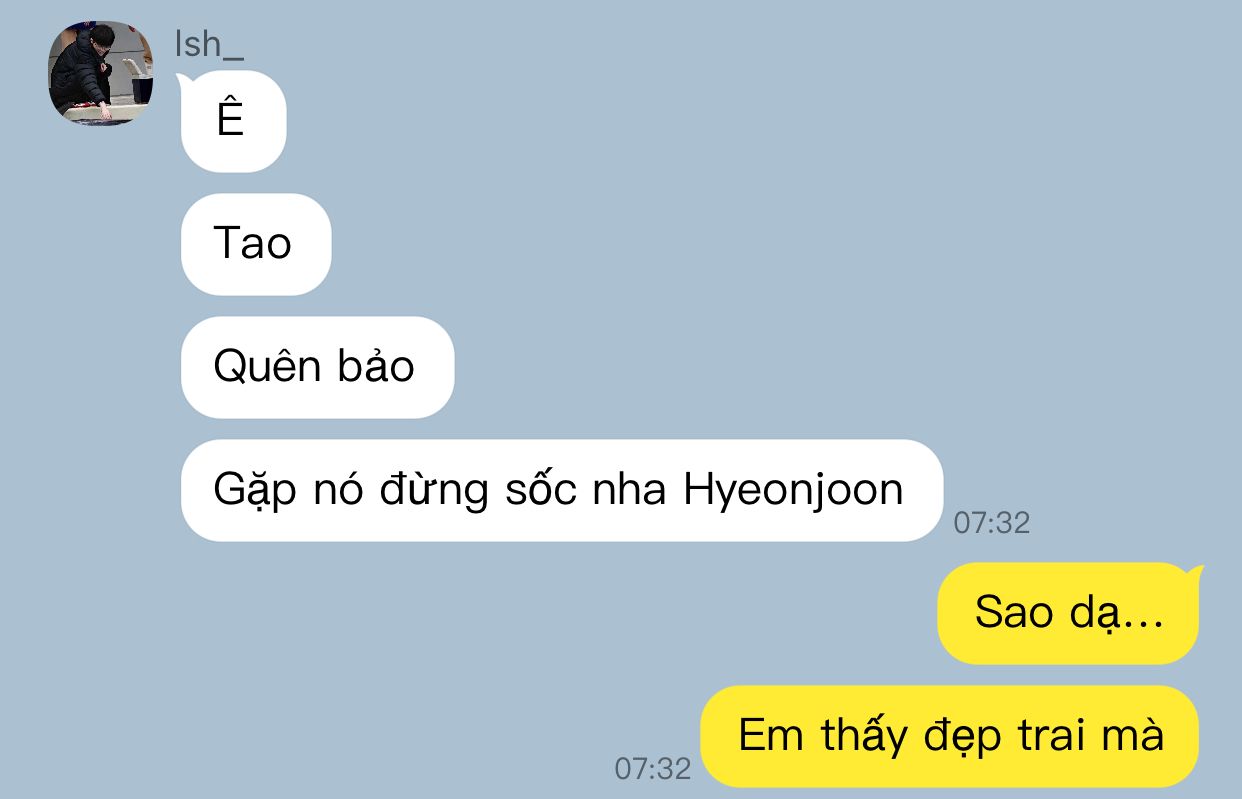Click the "Em thấy đẹp trai mà" message
This screenshot has height=799, width=1242.
pos(949,736)
